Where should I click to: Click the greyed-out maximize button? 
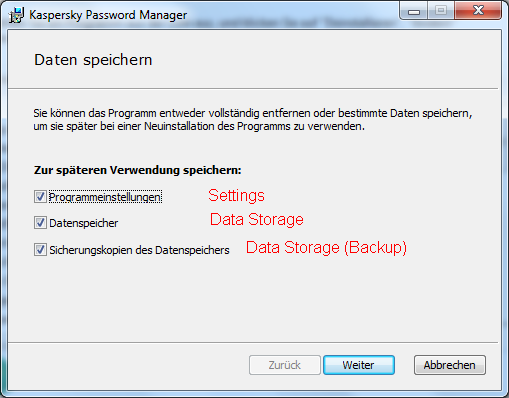click(441, 11)
